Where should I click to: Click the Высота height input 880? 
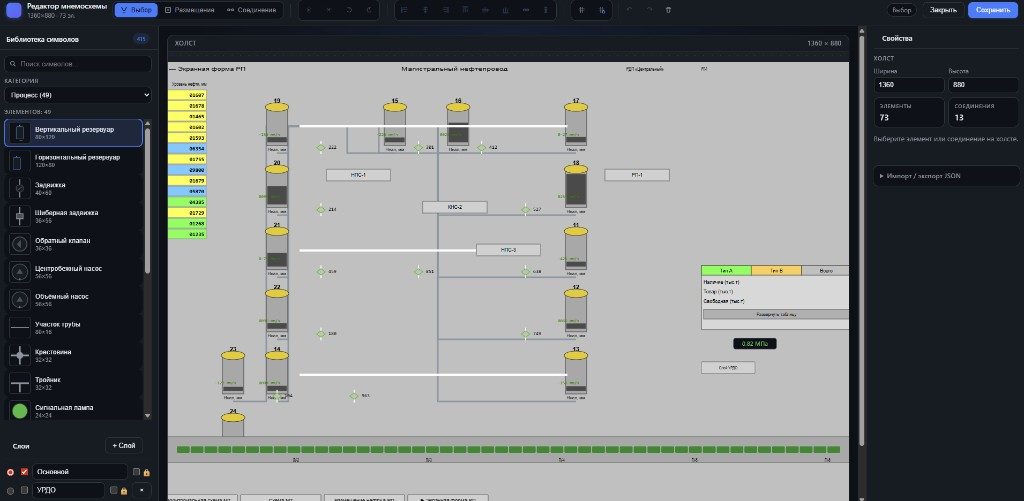[984, 85]
